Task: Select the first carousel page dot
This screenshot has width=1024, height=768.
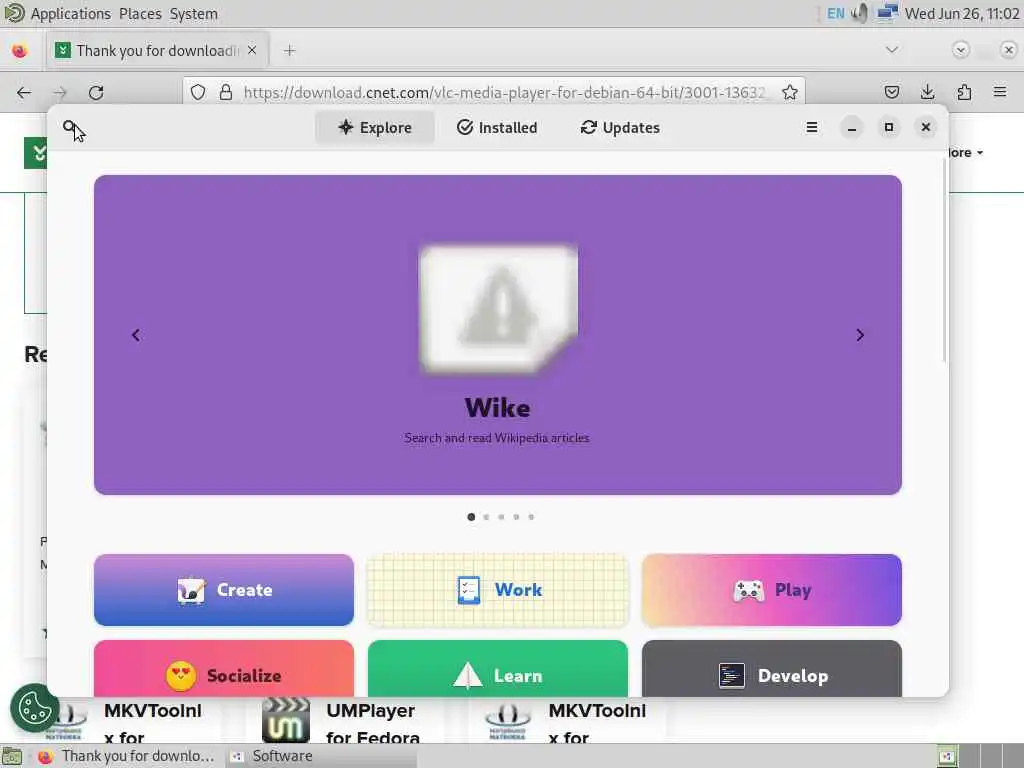Action: (471, 517)
